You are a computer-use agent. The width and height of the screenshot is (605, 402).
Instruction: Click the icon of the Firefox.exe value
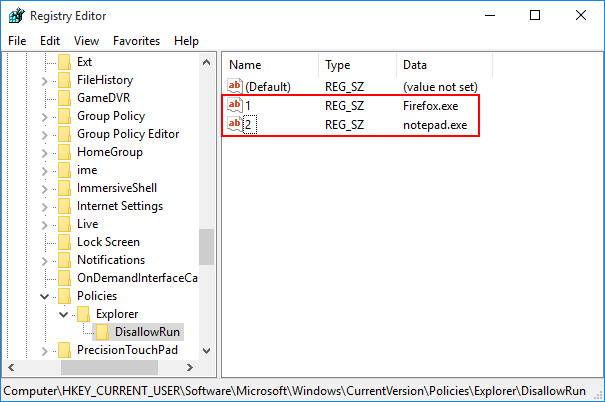coord(235,105)
